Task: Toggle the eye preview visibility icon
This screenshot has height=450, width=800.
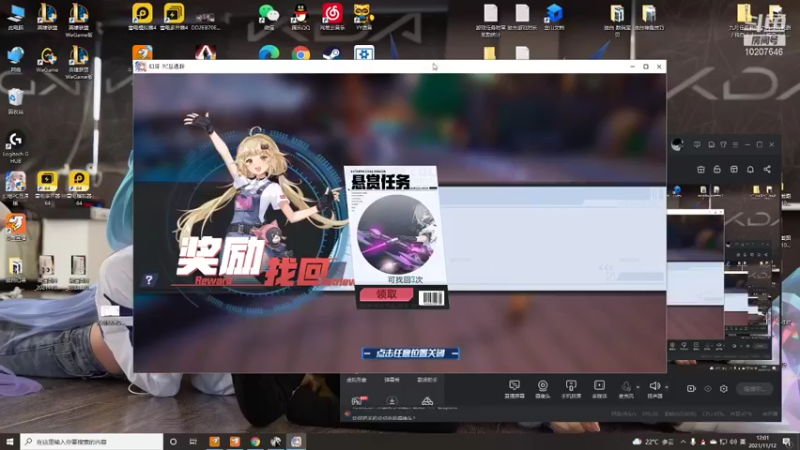Action: pyautogui.click(x=708, y=388)
